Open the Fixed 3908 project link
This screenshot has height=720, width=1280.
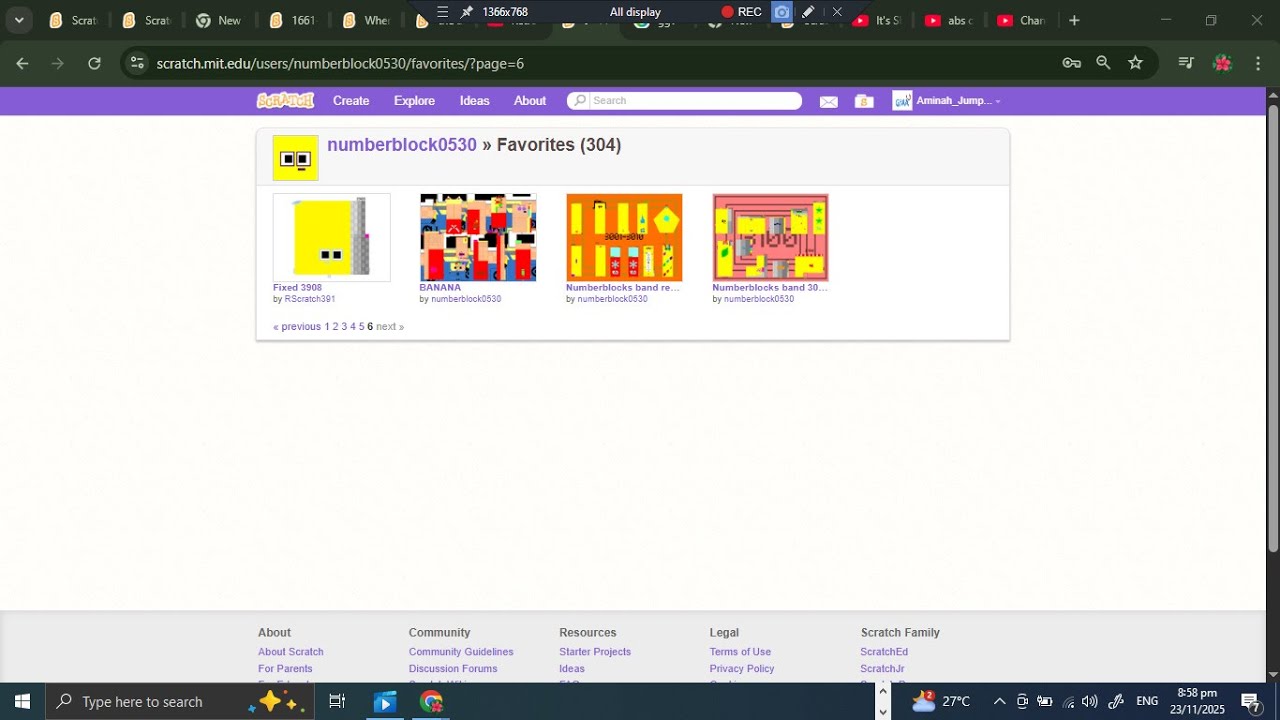pyautogui.click(x=297, y=288)
